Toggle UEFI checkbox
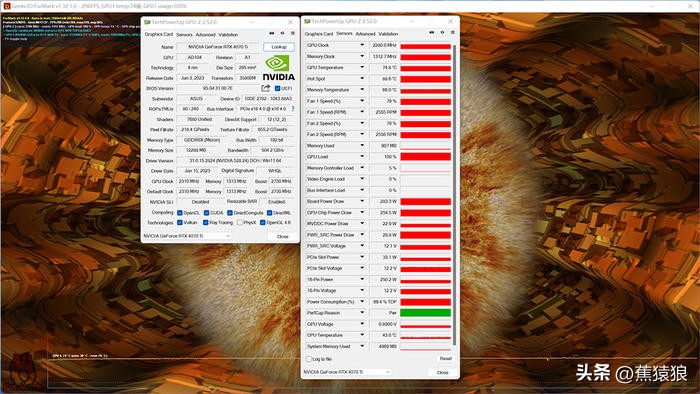700x394 pixels. 277,88
